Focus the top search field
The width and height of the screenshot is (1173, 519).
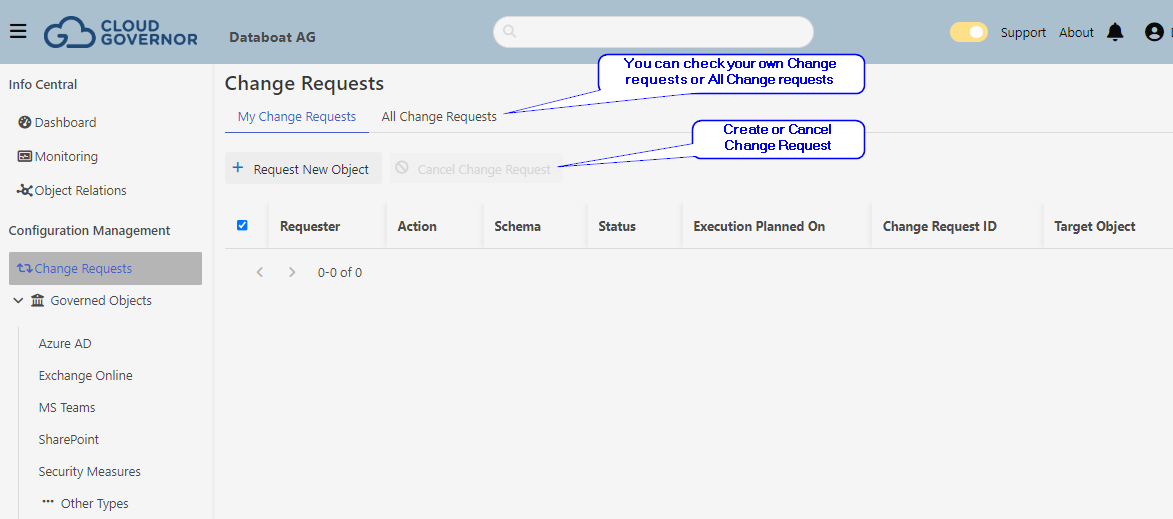[x=653, y=31]
